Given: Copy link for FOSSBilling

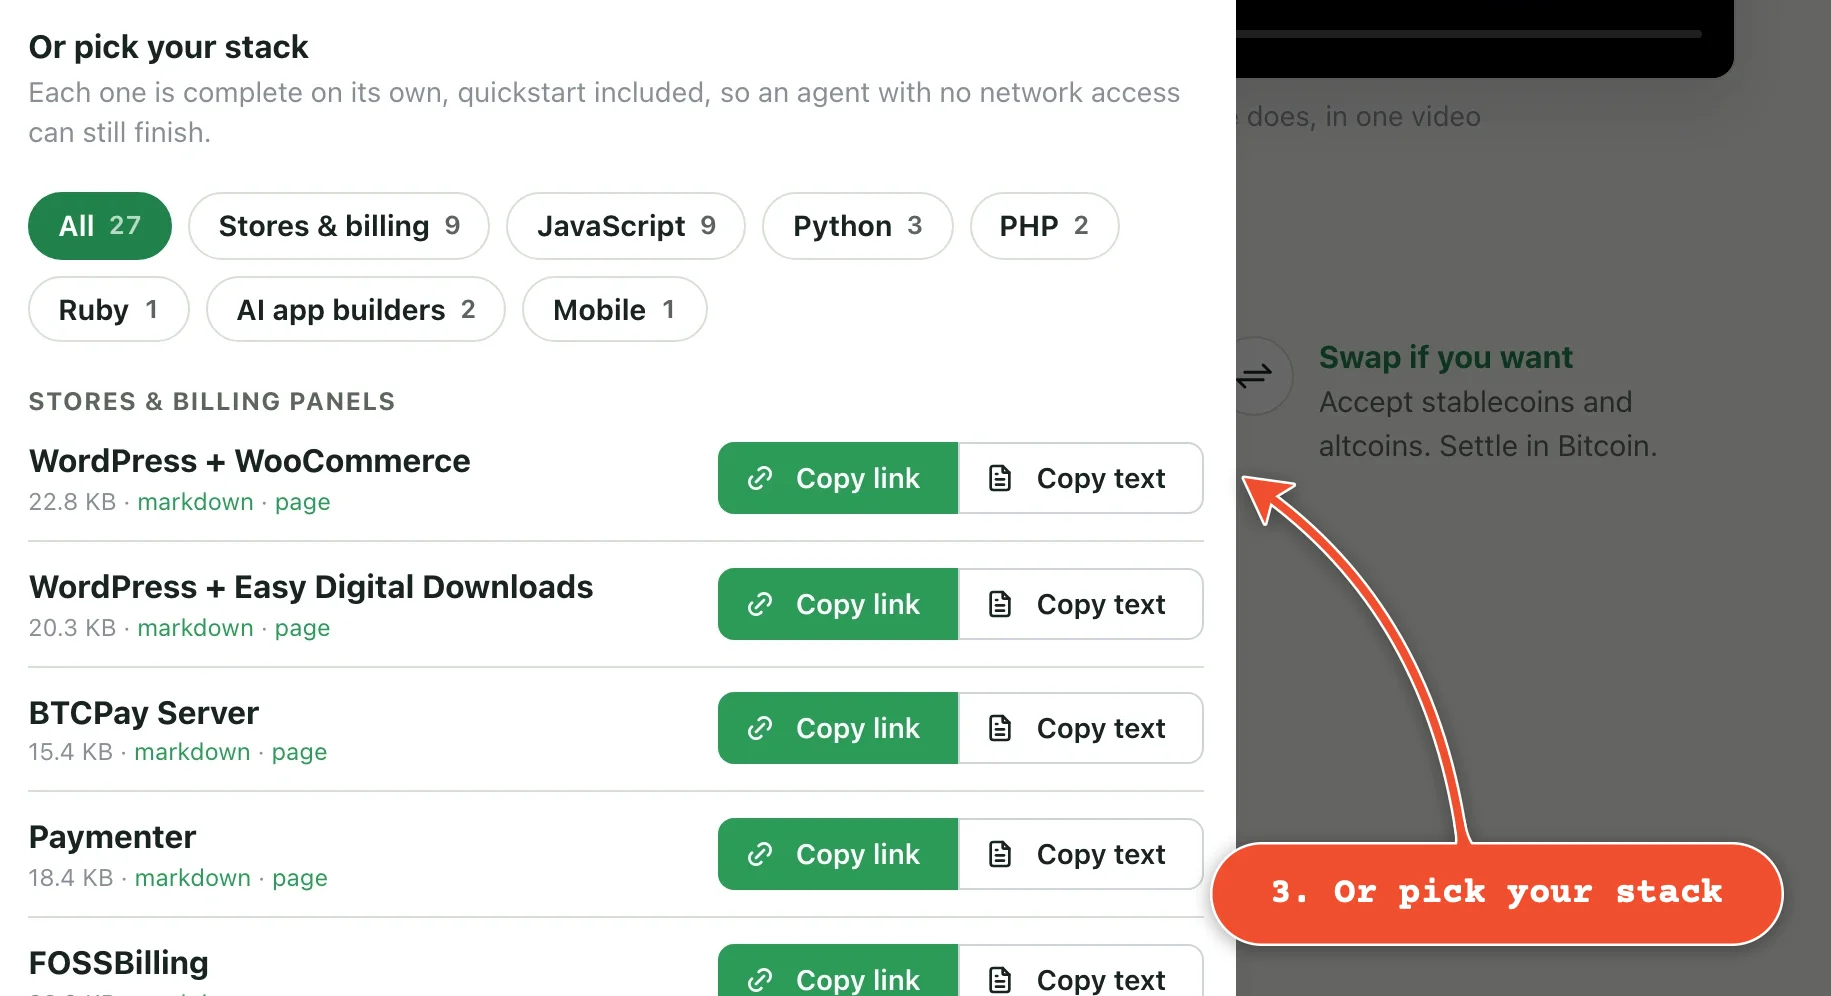Looking at the screenshot, I should pos(838,971).
